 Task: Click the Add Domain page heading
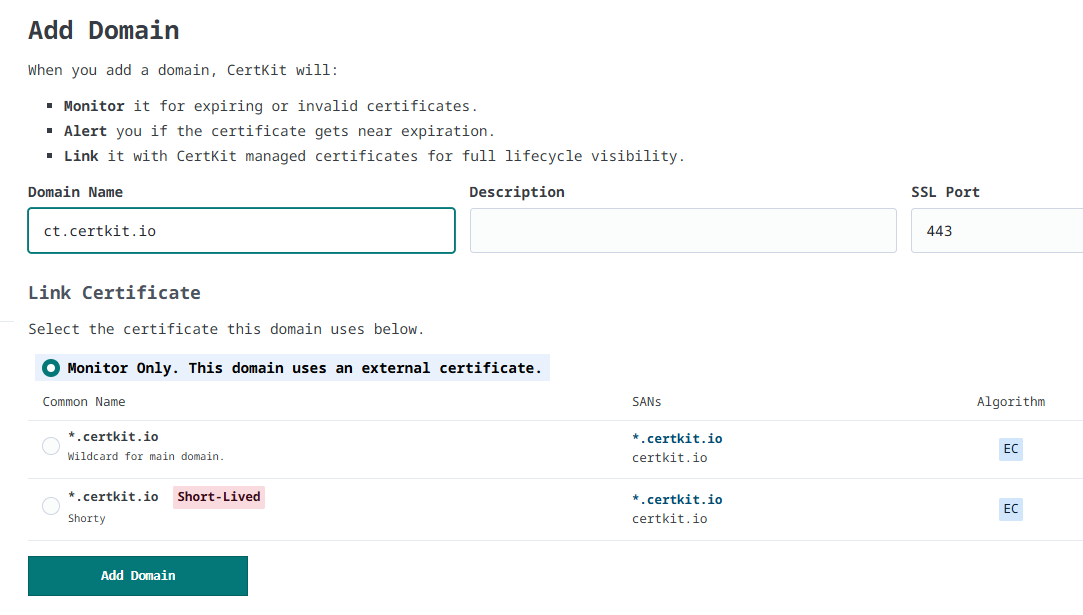[x=104, y=31]
